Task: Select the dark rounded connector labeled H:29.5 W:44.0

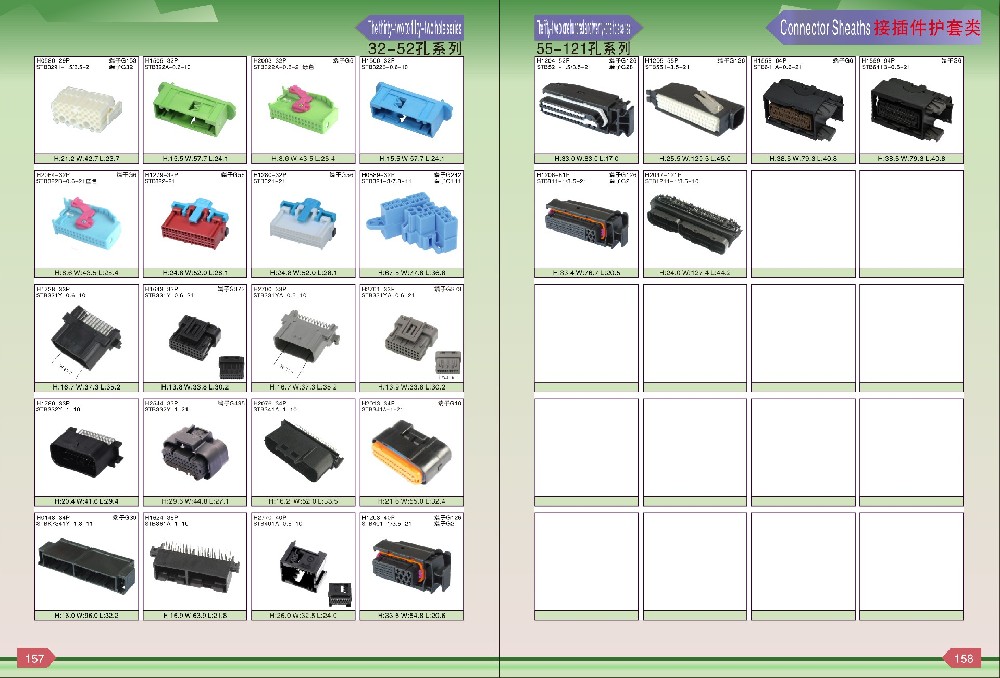Action: [195, 451]
